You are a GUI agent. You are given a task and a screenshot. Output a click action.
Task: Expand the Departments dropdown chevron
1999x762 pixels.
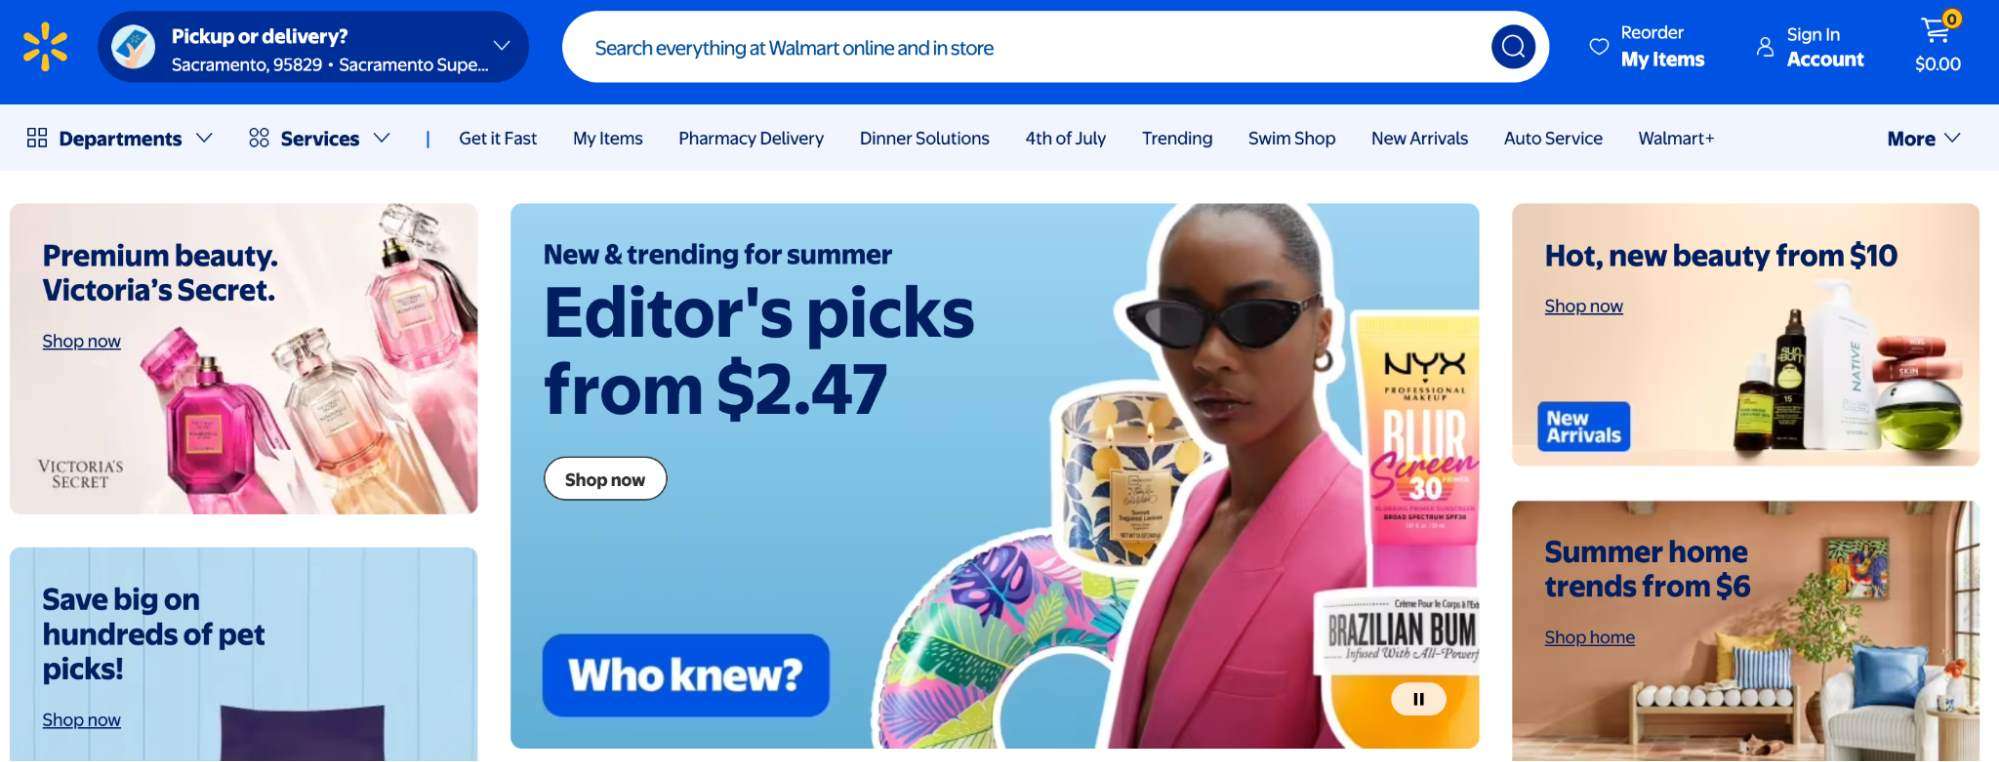(204, 138)
